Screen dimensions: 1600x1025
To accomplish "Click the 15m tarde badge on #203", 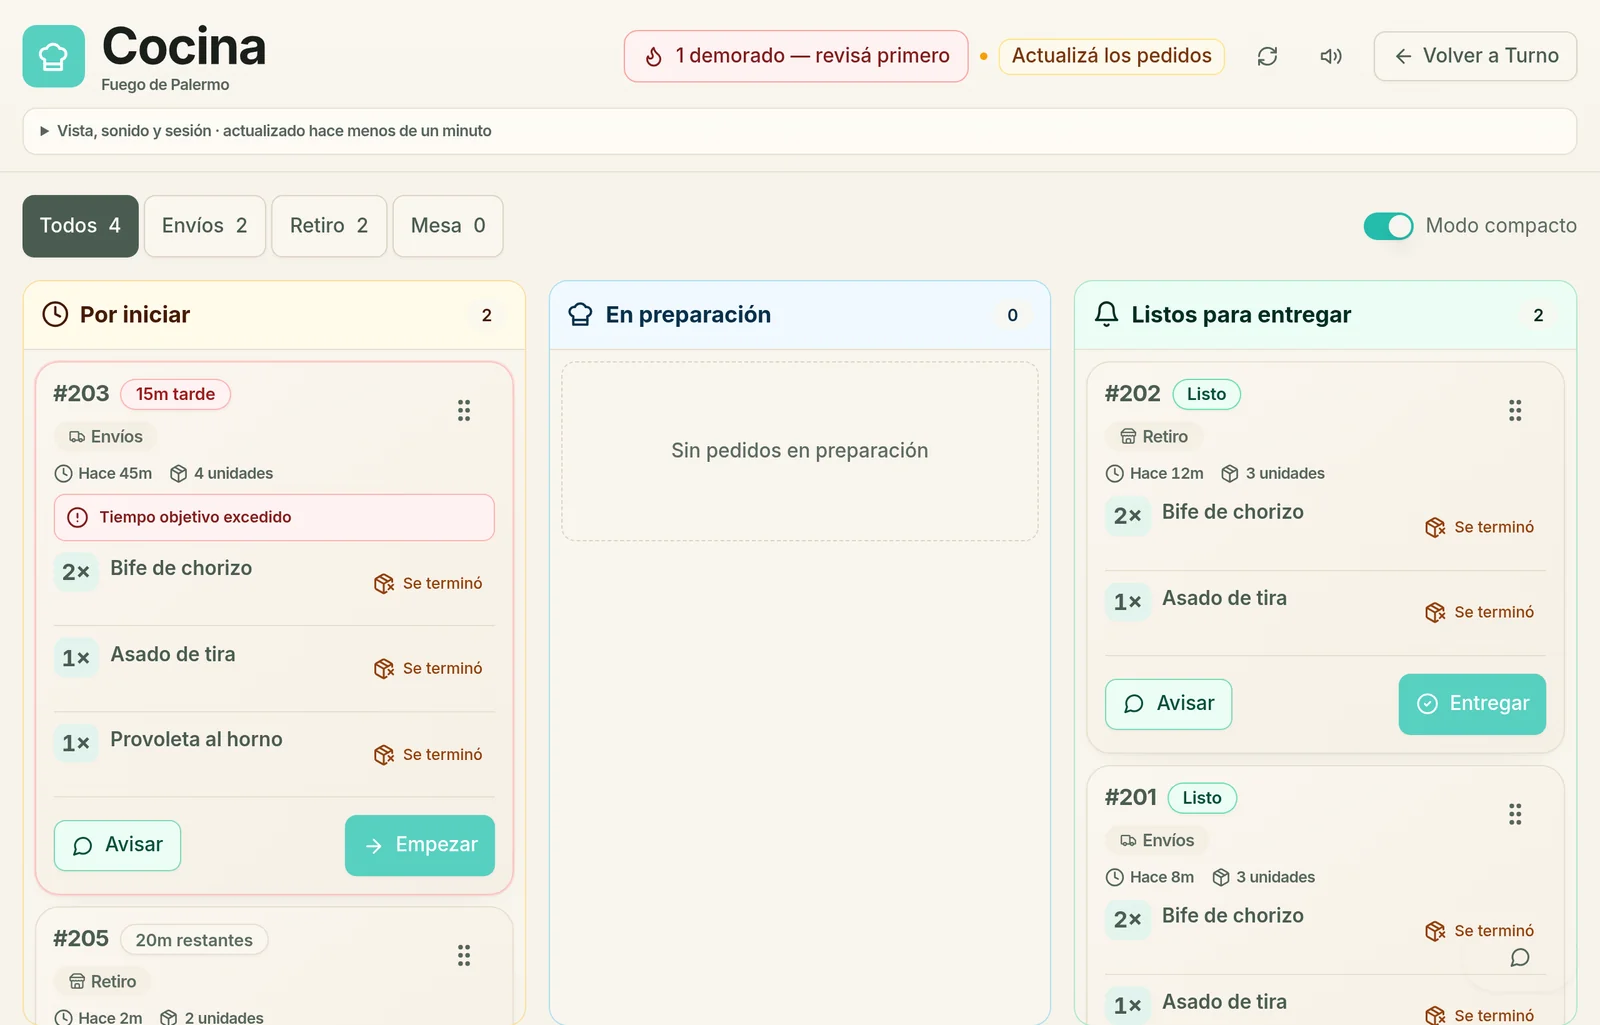I will [x=176, y=394].
